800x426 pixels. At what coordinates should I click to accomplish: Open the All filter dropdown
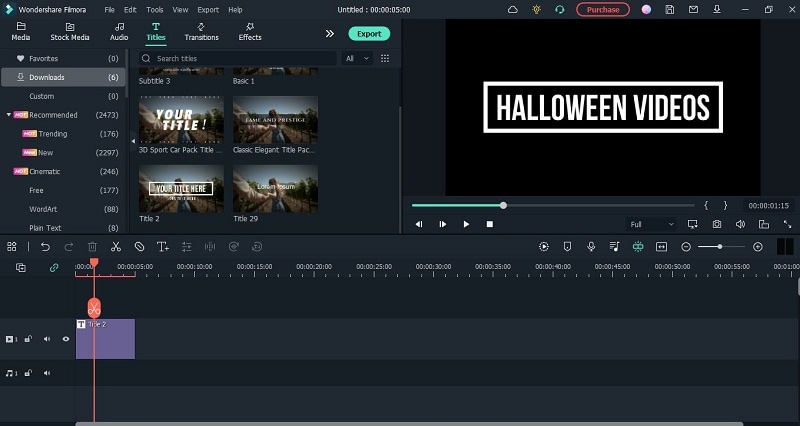(357, 58)
